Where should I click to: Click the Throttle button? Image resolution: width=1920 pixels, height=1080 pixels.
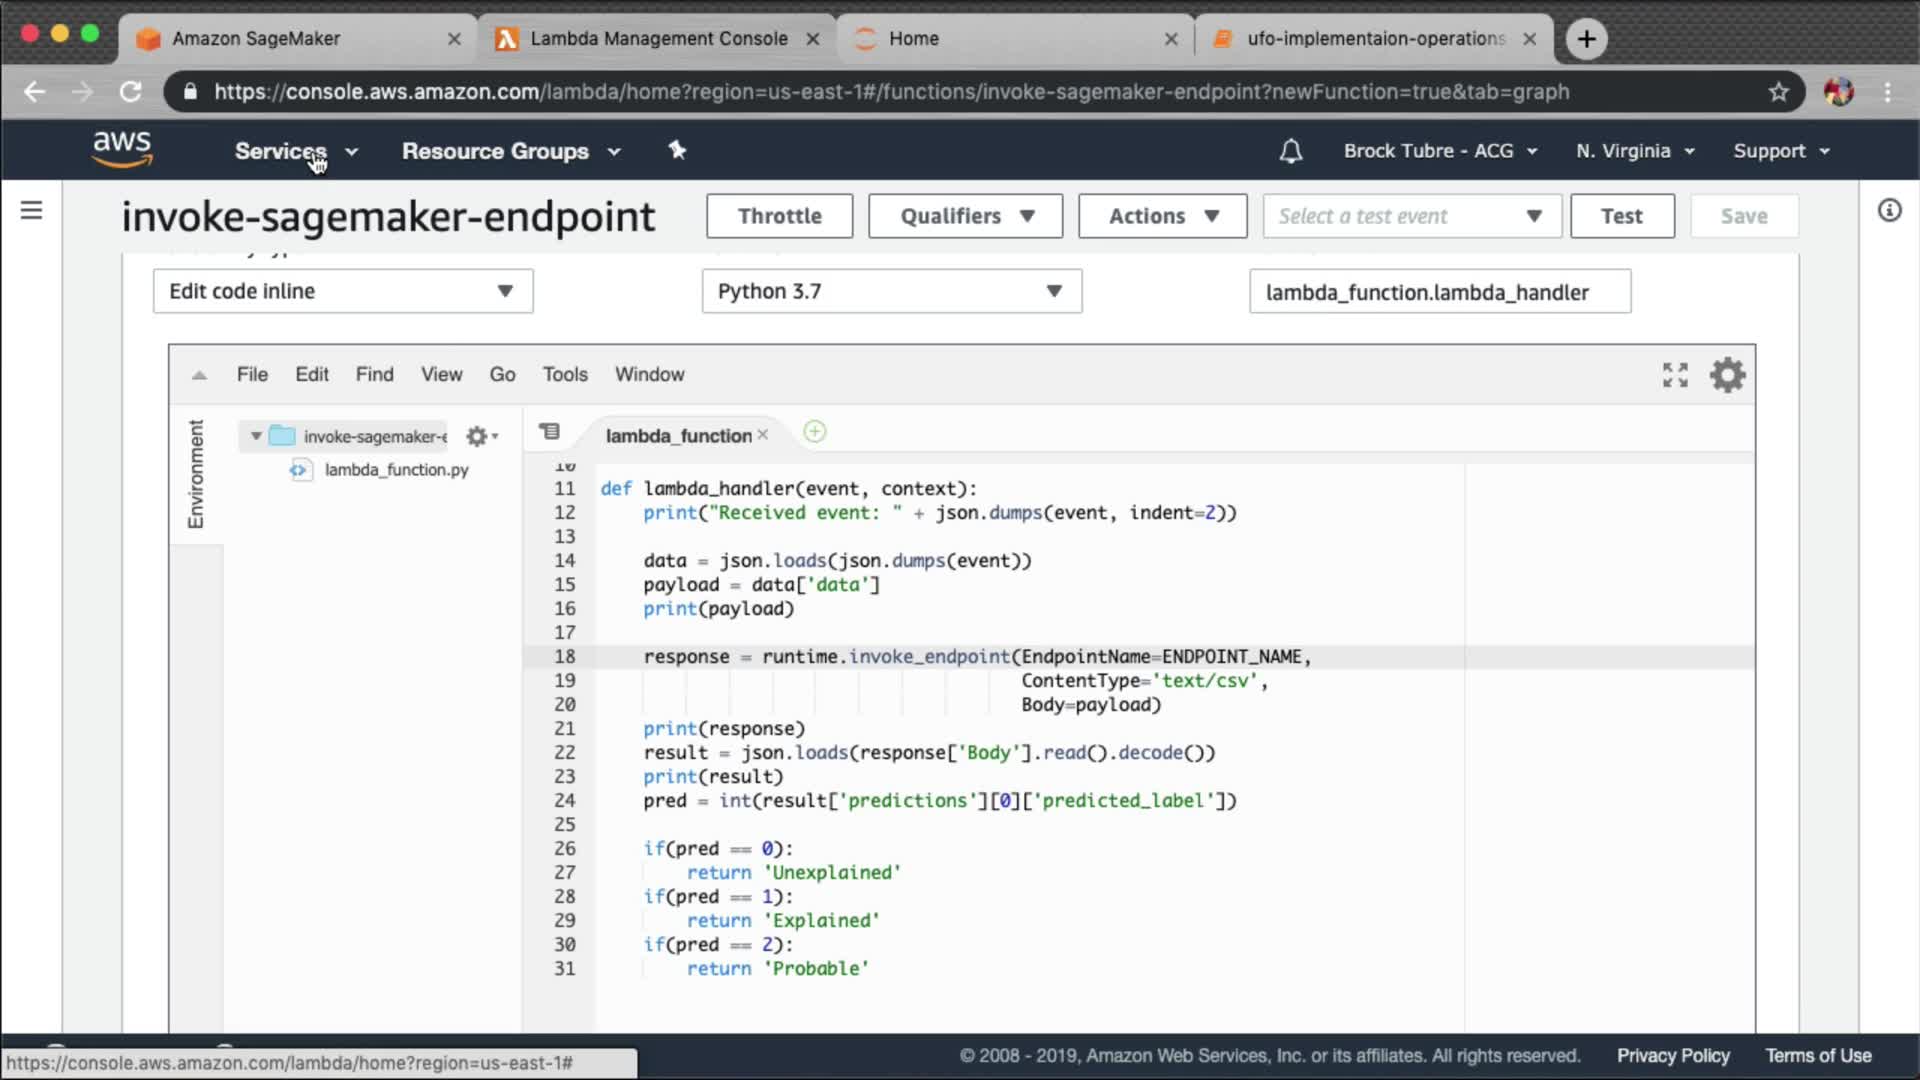pyautogui.click(x=779, y=216)
